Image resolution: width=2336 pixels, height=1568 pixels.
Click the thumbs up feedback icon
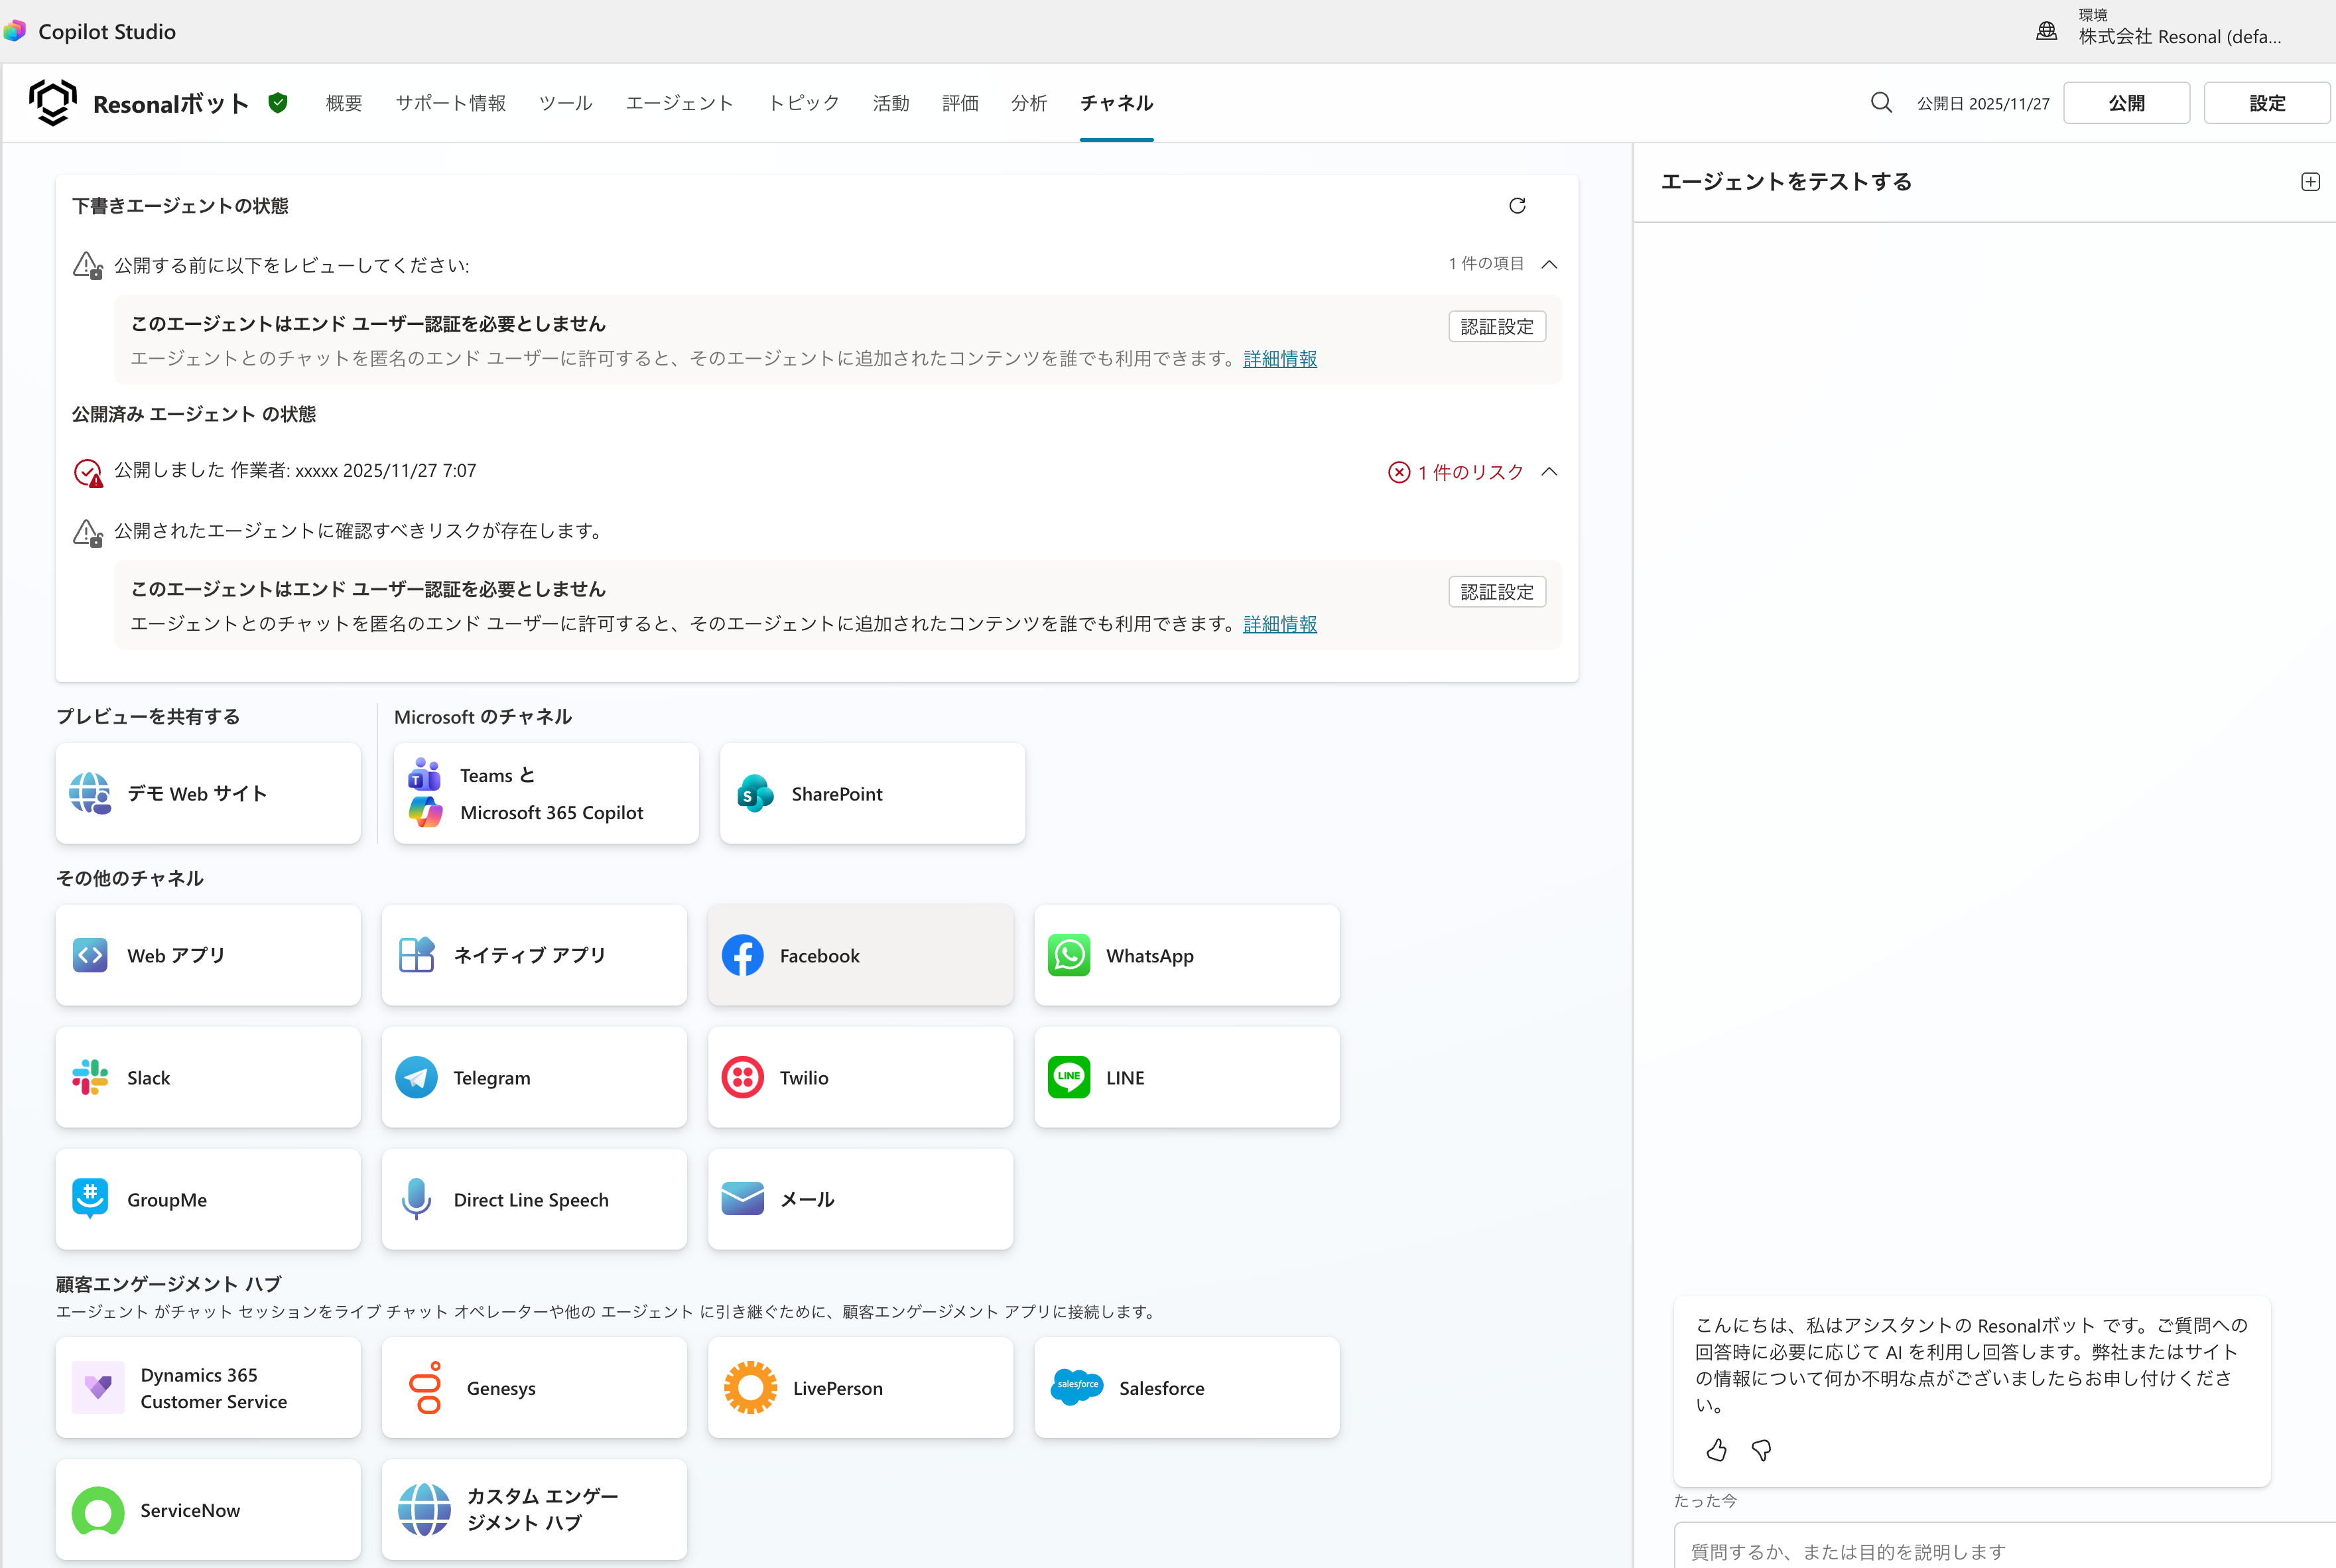pyautogui.click(x=1716, y=1450)
